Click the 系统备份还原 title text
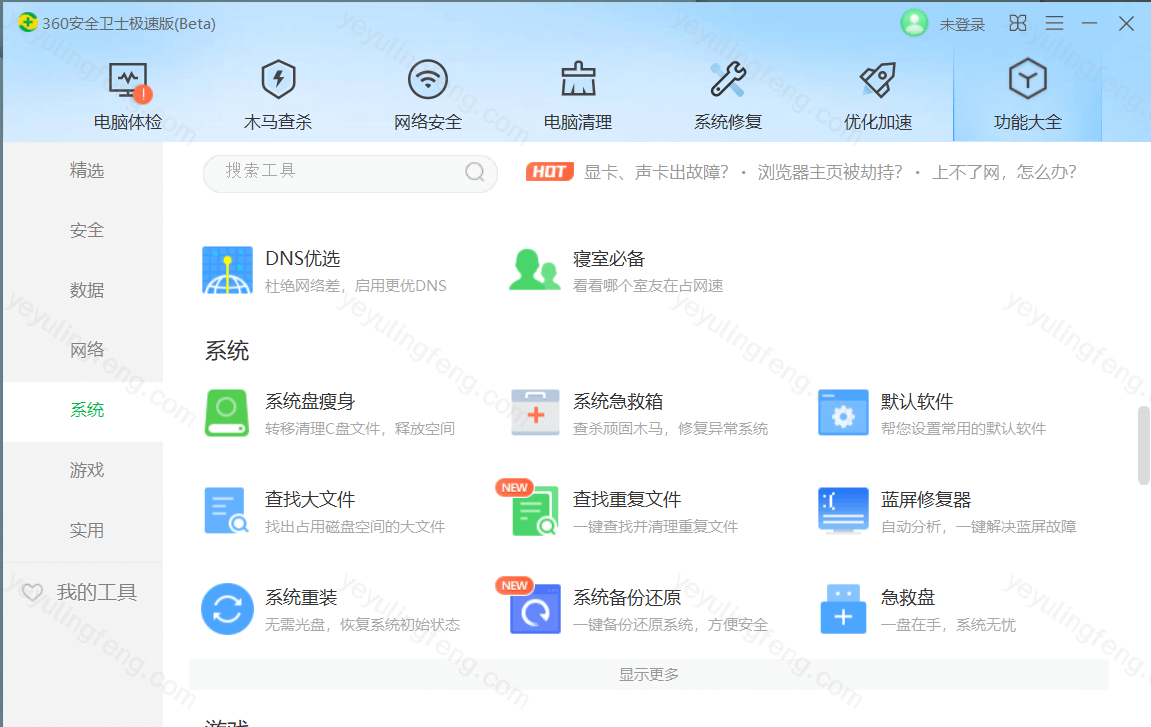 point(627,597)
